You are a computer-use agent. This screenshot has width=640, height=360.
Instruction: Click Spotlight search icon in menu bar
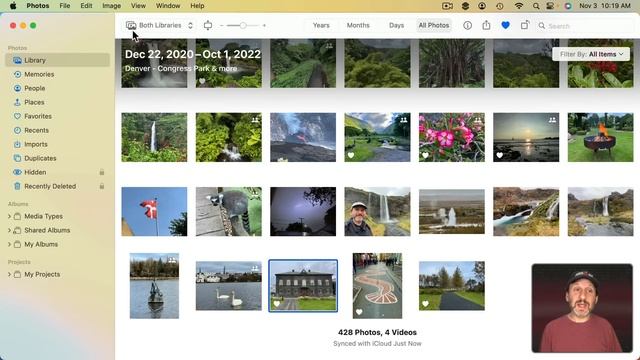(x=536, y=6)
